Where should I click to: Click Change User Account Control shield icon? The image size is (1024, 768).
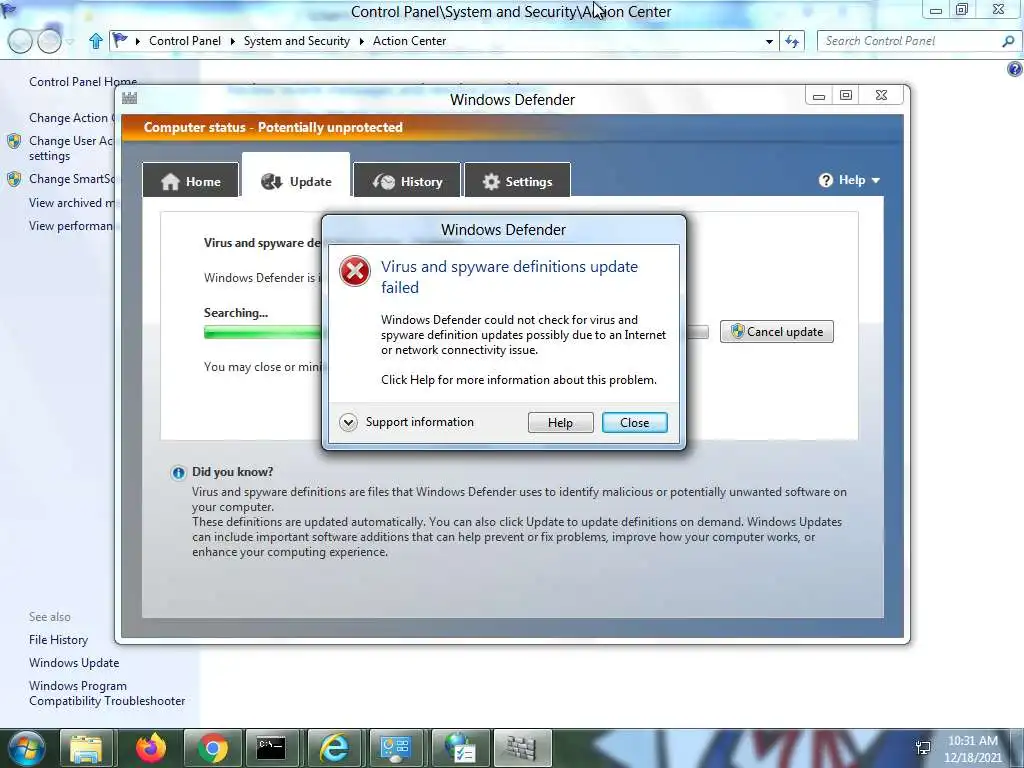[14, 141]
